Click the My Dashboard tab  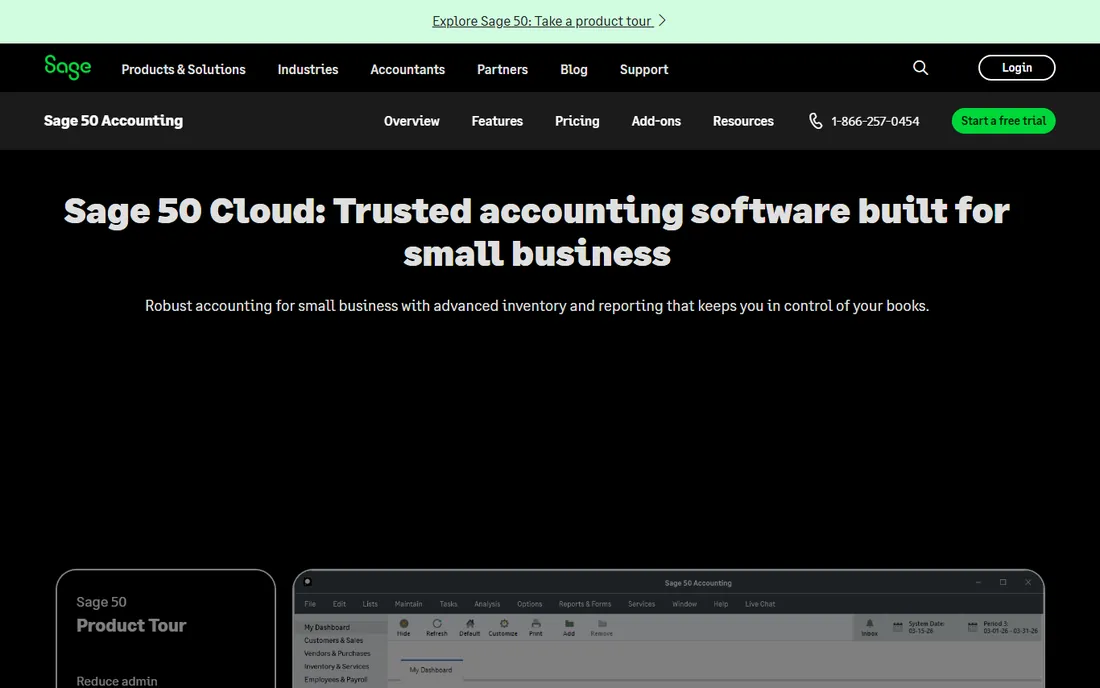[x=431, y=670]
